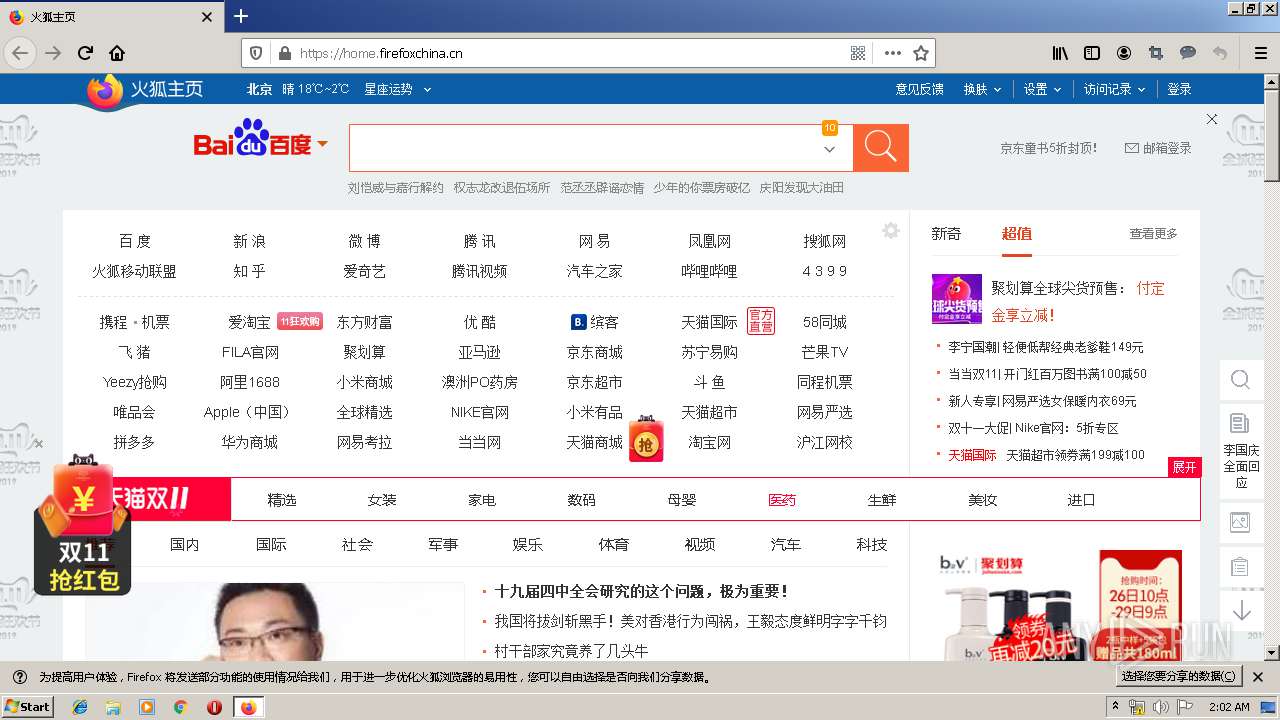The height and width of the screenshot is (720, 1280).
Task: Close the top banner ad with X
Action: [x=1212, y=119]
